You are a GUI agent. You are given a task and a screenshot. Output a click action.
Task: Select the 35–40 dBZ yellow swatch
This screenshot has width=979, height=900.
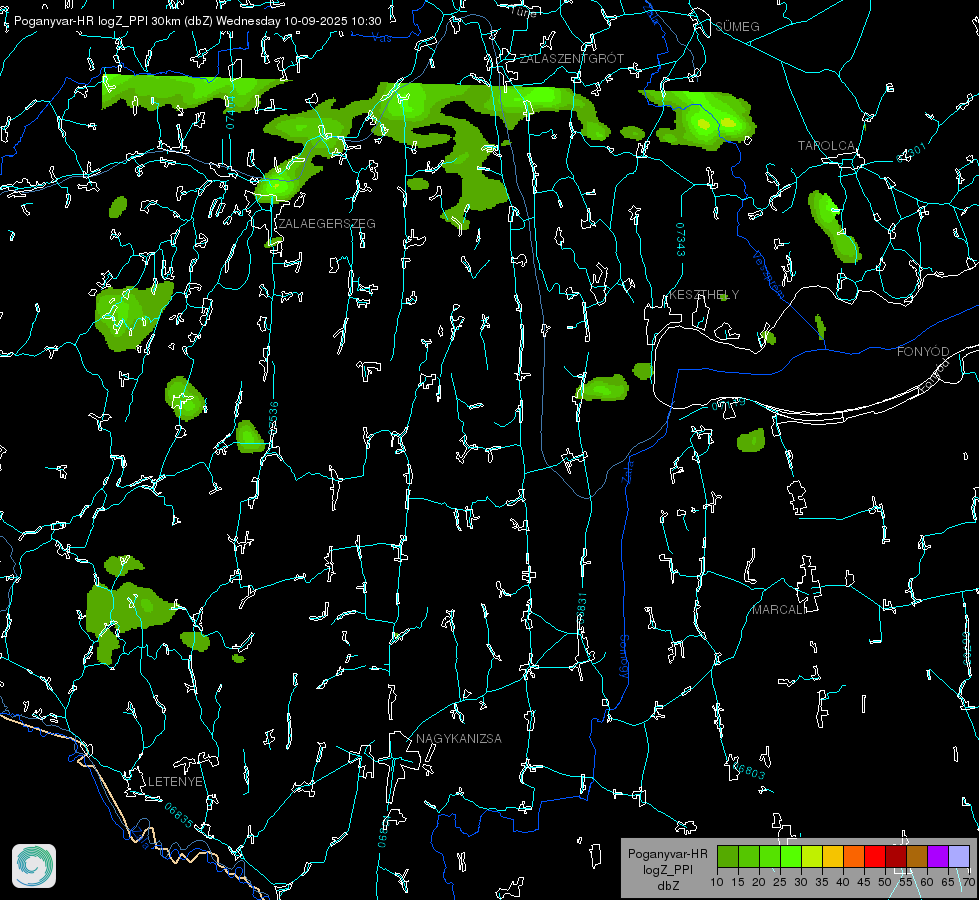[x=833, y=856]
